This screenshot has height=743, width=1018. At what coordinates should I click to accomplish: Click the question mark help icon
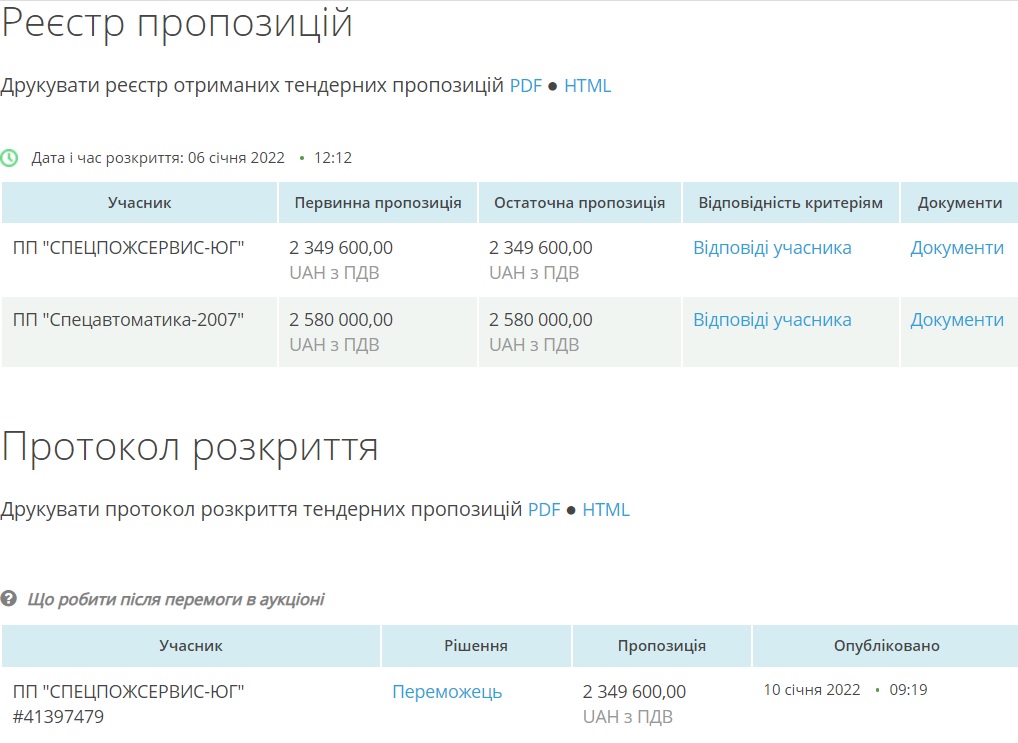tap(9, 599)
